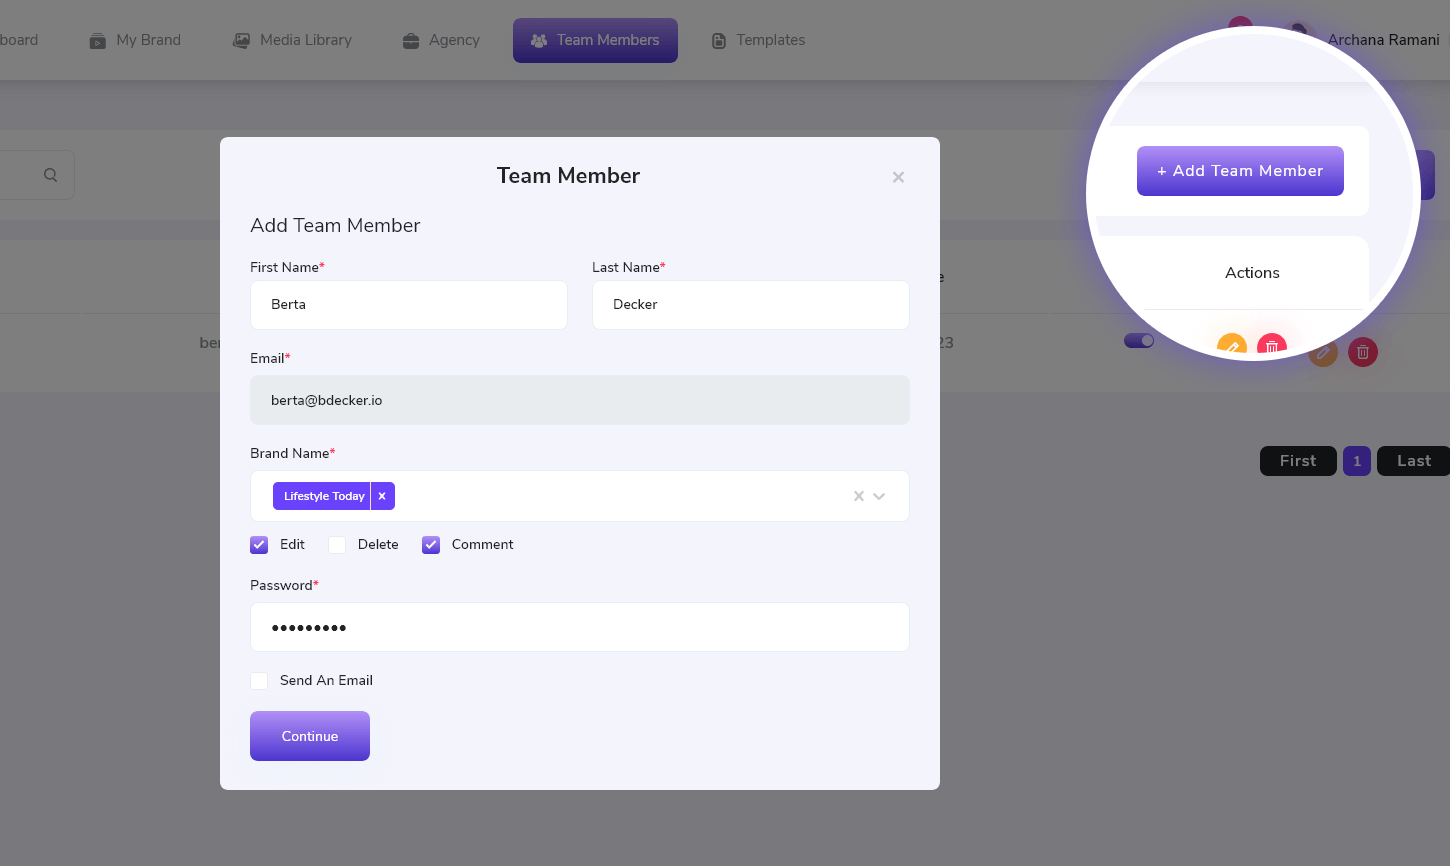Image resolution: width=1450 pixels, height=866 pixels.
Task: Enable the Delete permission checkbox
Action: (337, 545)
